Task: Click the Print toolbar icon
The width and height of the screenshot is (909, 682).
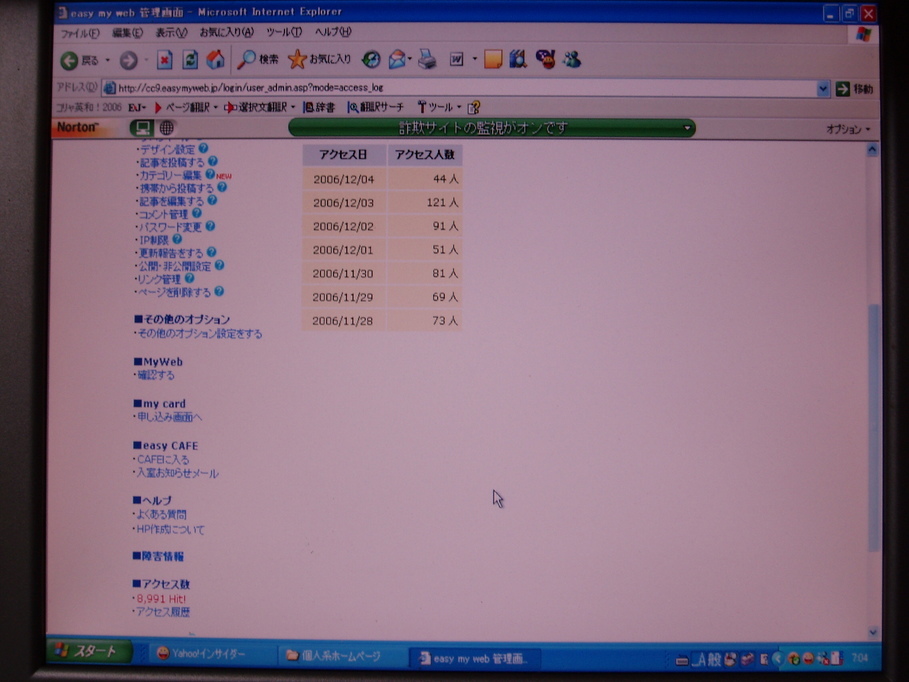Action: (x=427, y=60)
